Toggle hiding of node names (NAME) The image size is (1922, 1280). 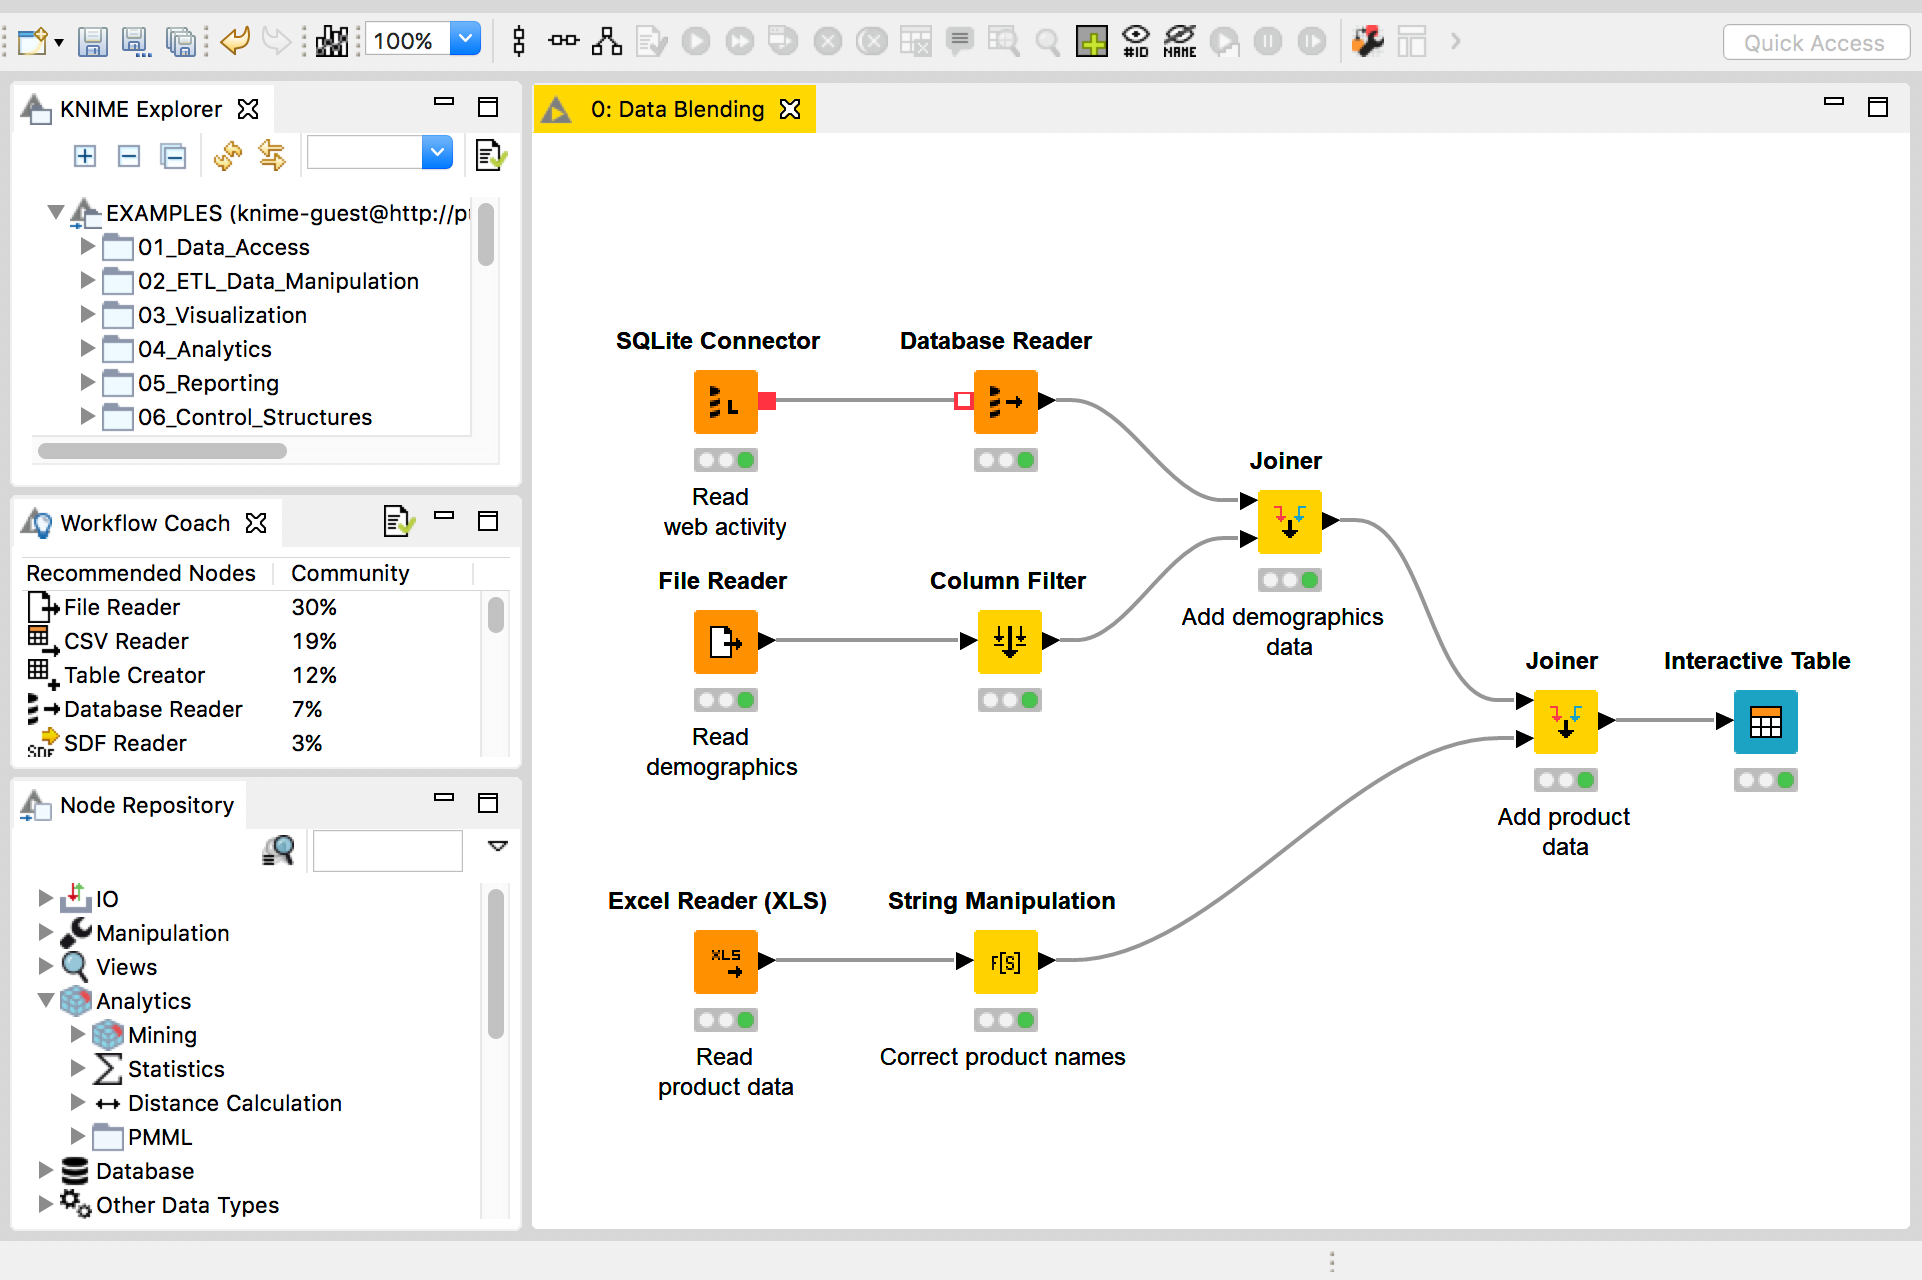click(x=1180, y=41)
